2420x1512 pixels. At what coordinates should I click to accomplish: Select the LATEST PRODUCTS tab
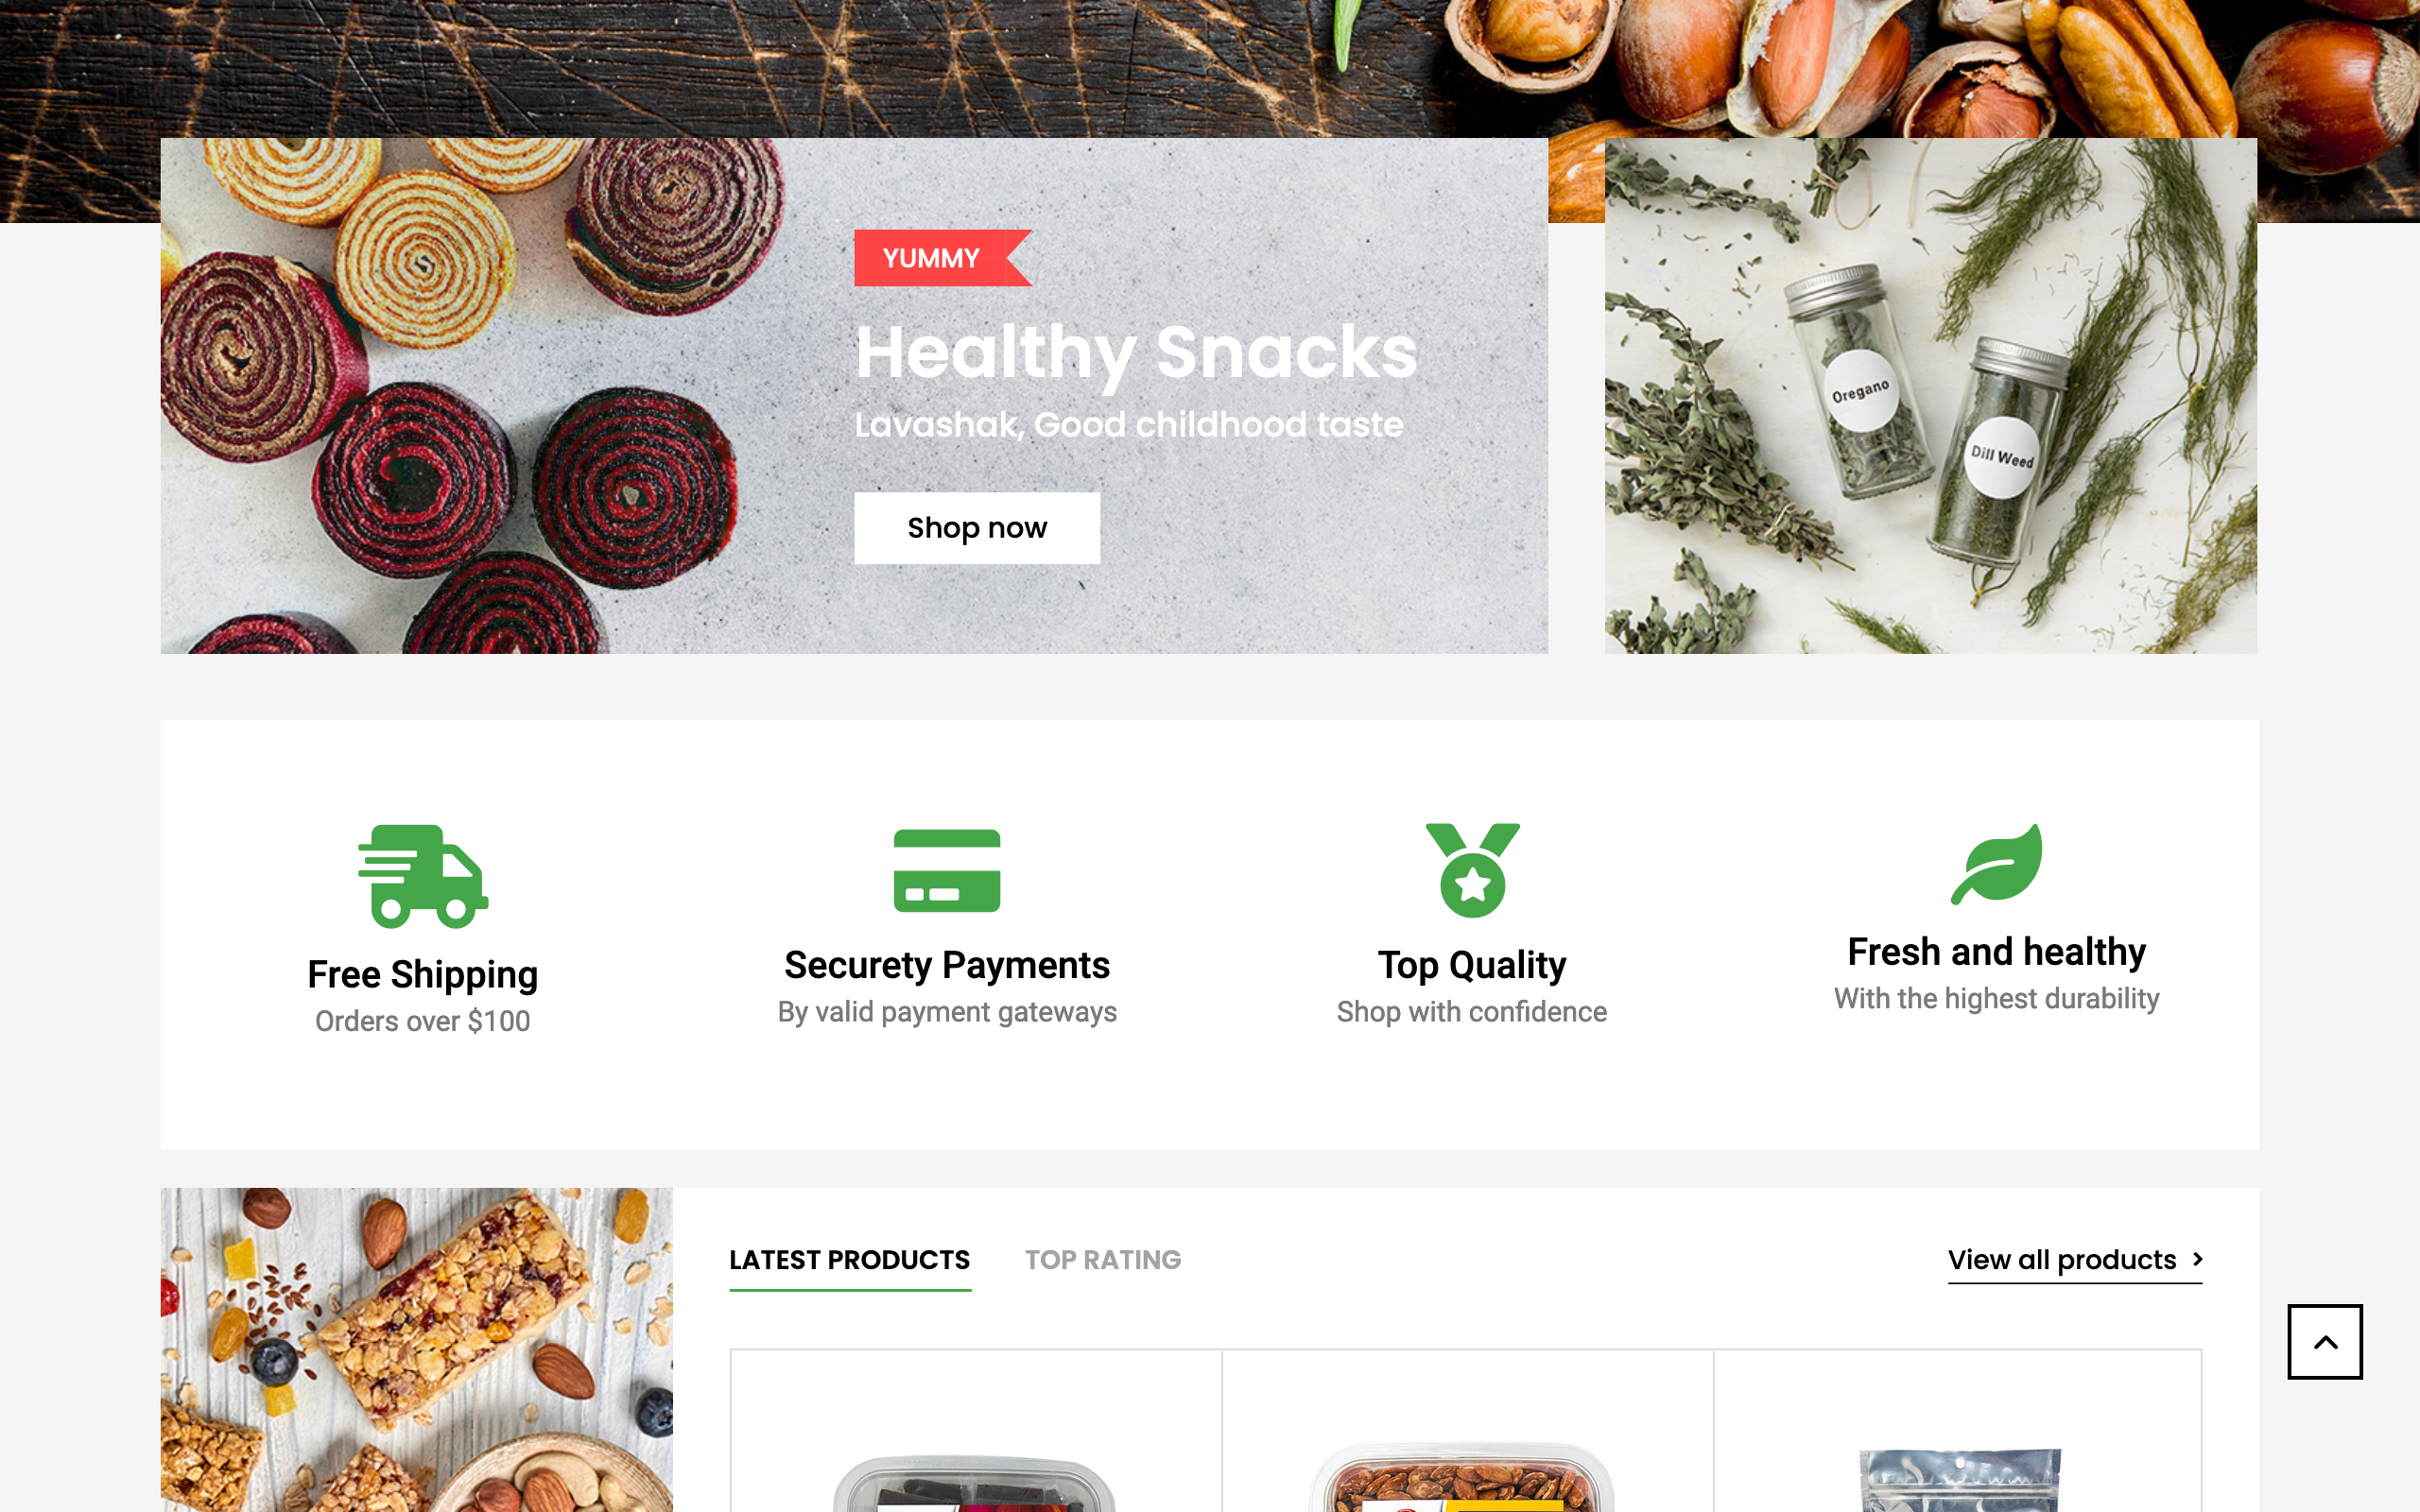click(850, 1260)
